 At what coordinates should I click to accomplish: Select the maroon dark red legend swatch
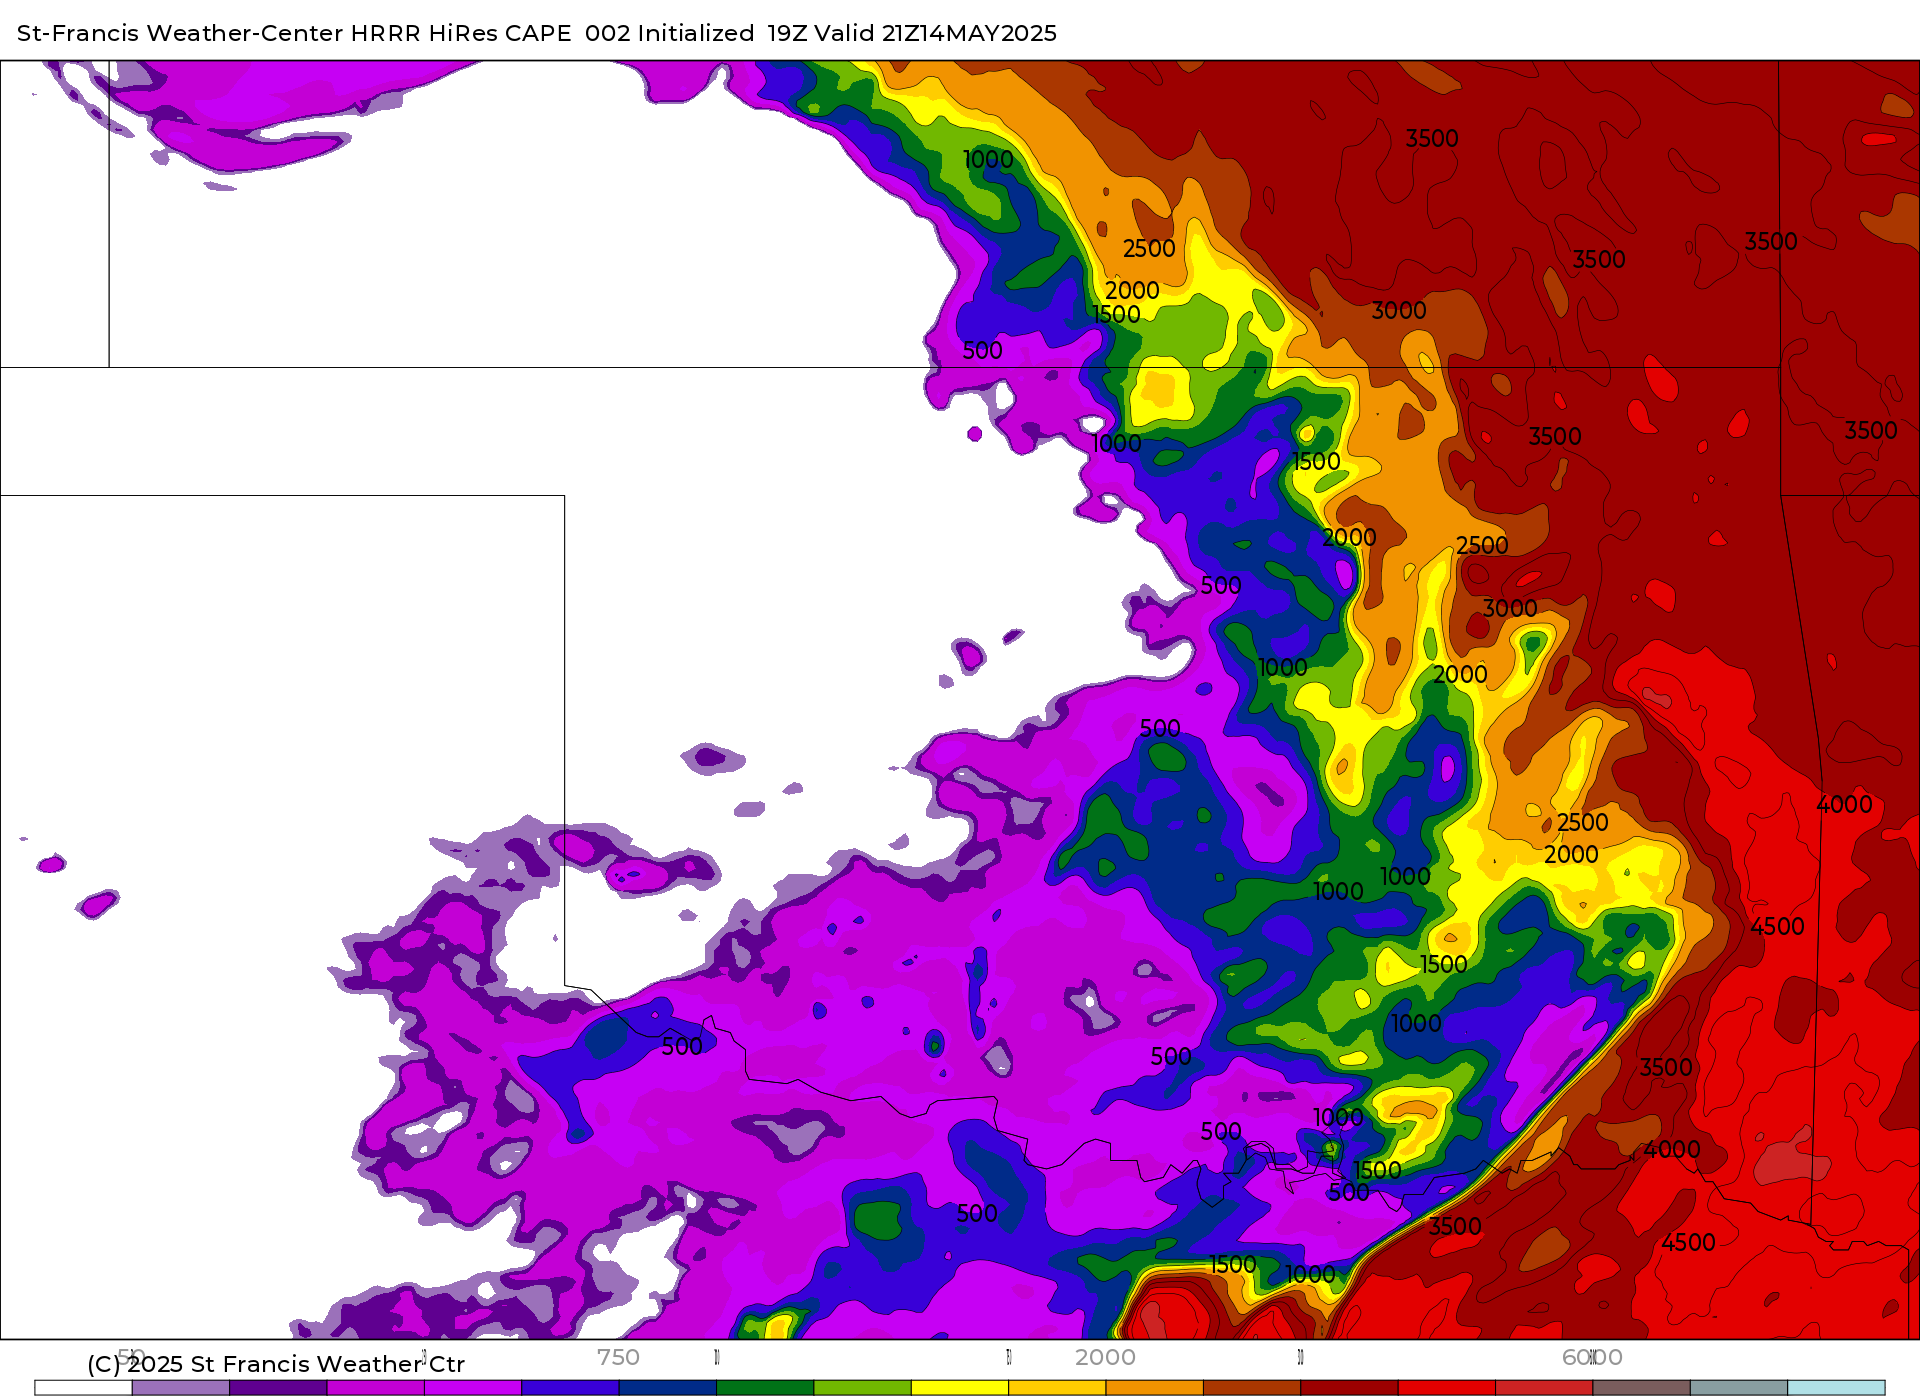pos(1349,1388)
